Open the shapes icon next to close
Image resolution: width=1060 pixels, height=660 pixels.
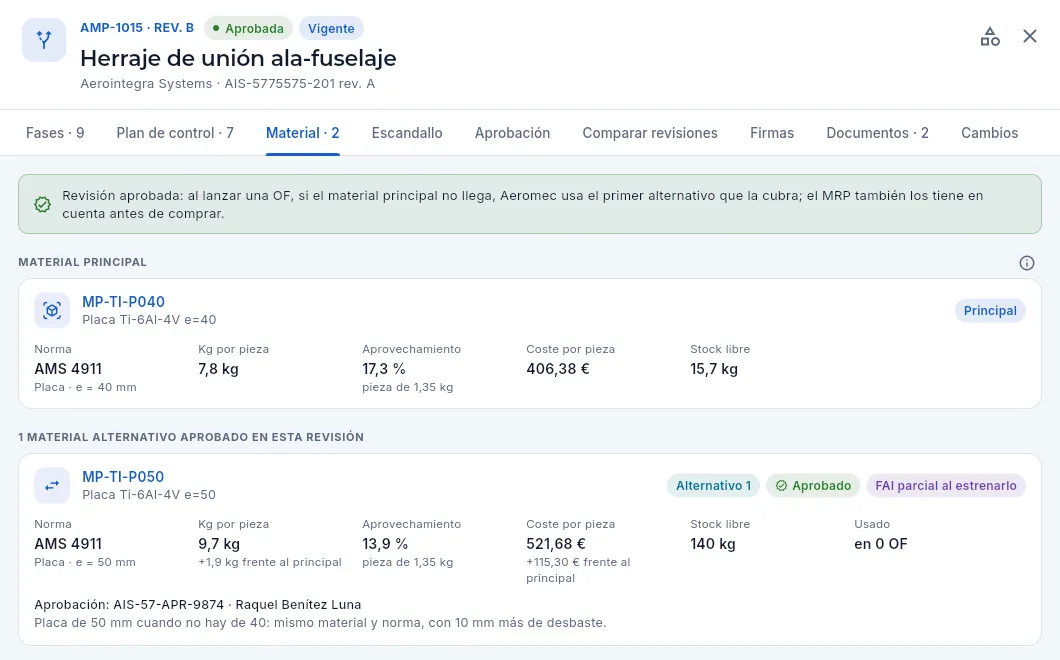pyautogui.click(x=990, y=37)
